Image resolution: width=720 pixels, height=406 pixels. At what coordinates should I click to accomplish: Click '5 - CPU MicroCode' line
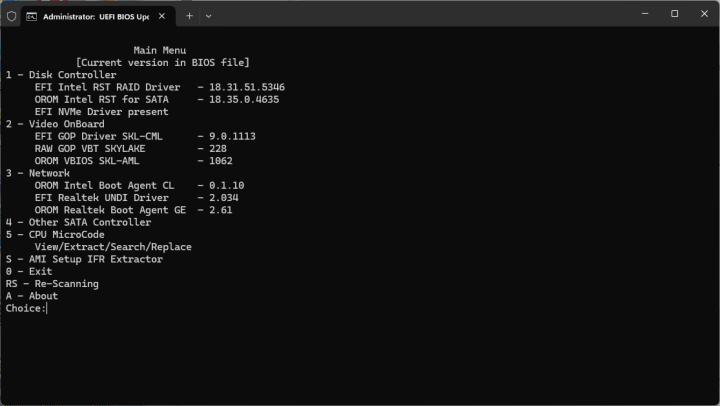point(55,235)
